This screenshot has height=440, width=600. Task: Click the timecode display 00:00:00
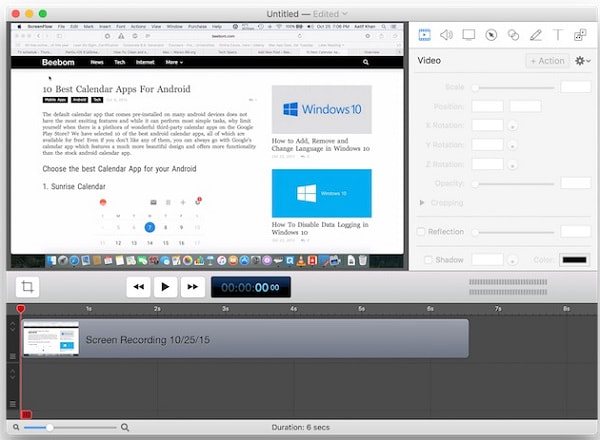click(x=251, y=287)
